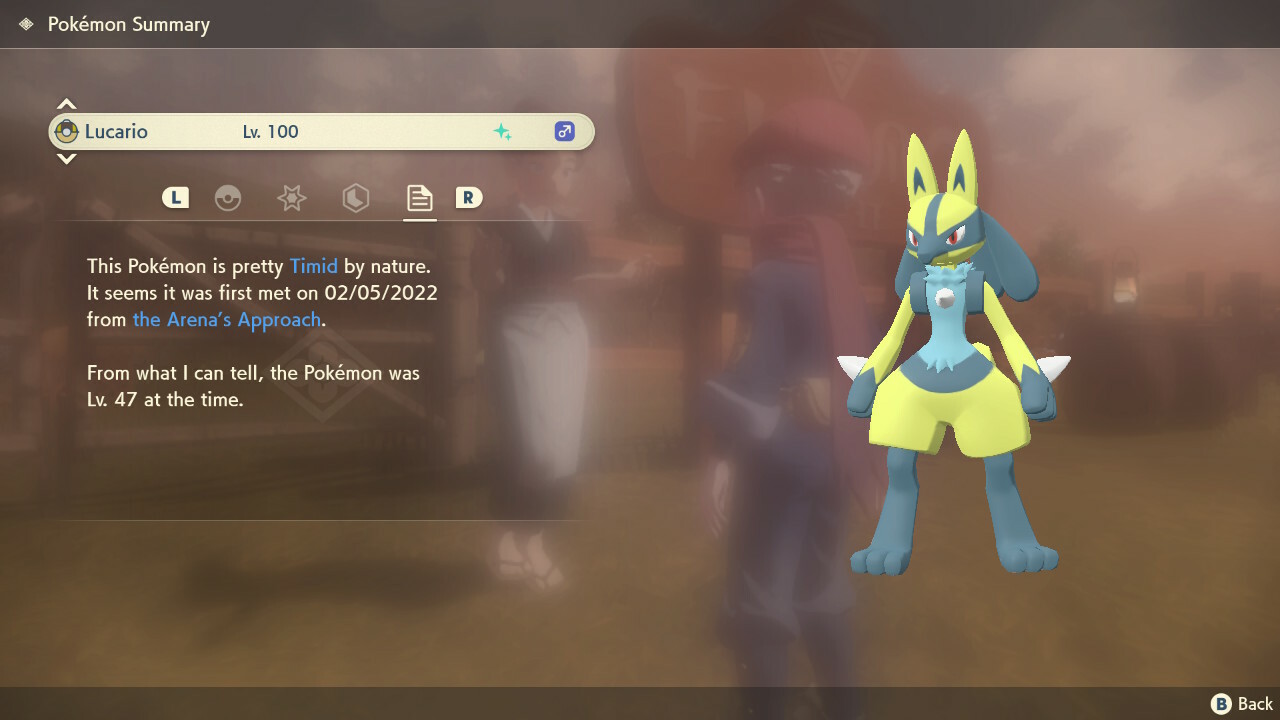
Task: Click the Pokémon Summary title
Action: 129,24
